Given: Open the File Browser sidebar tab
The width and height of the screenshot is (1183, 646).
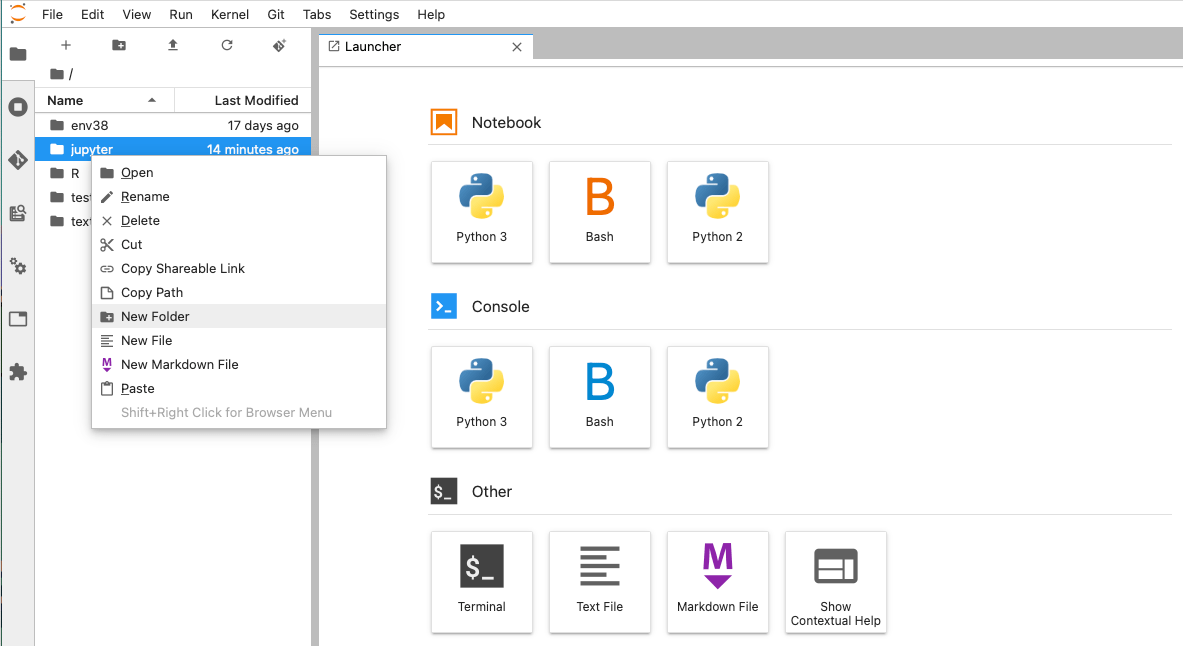Looking at the screenshot, I should (18, 54).
